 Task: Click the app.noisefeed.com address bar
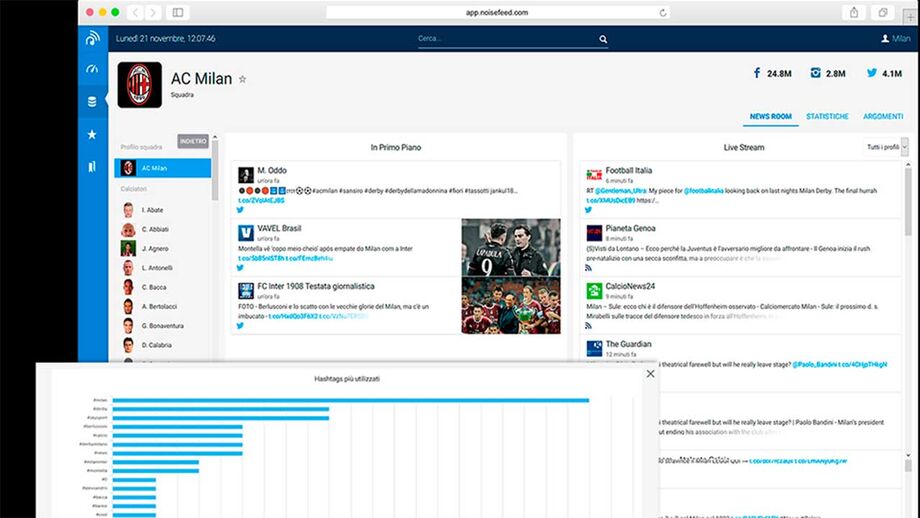click(x=498, y=12)
